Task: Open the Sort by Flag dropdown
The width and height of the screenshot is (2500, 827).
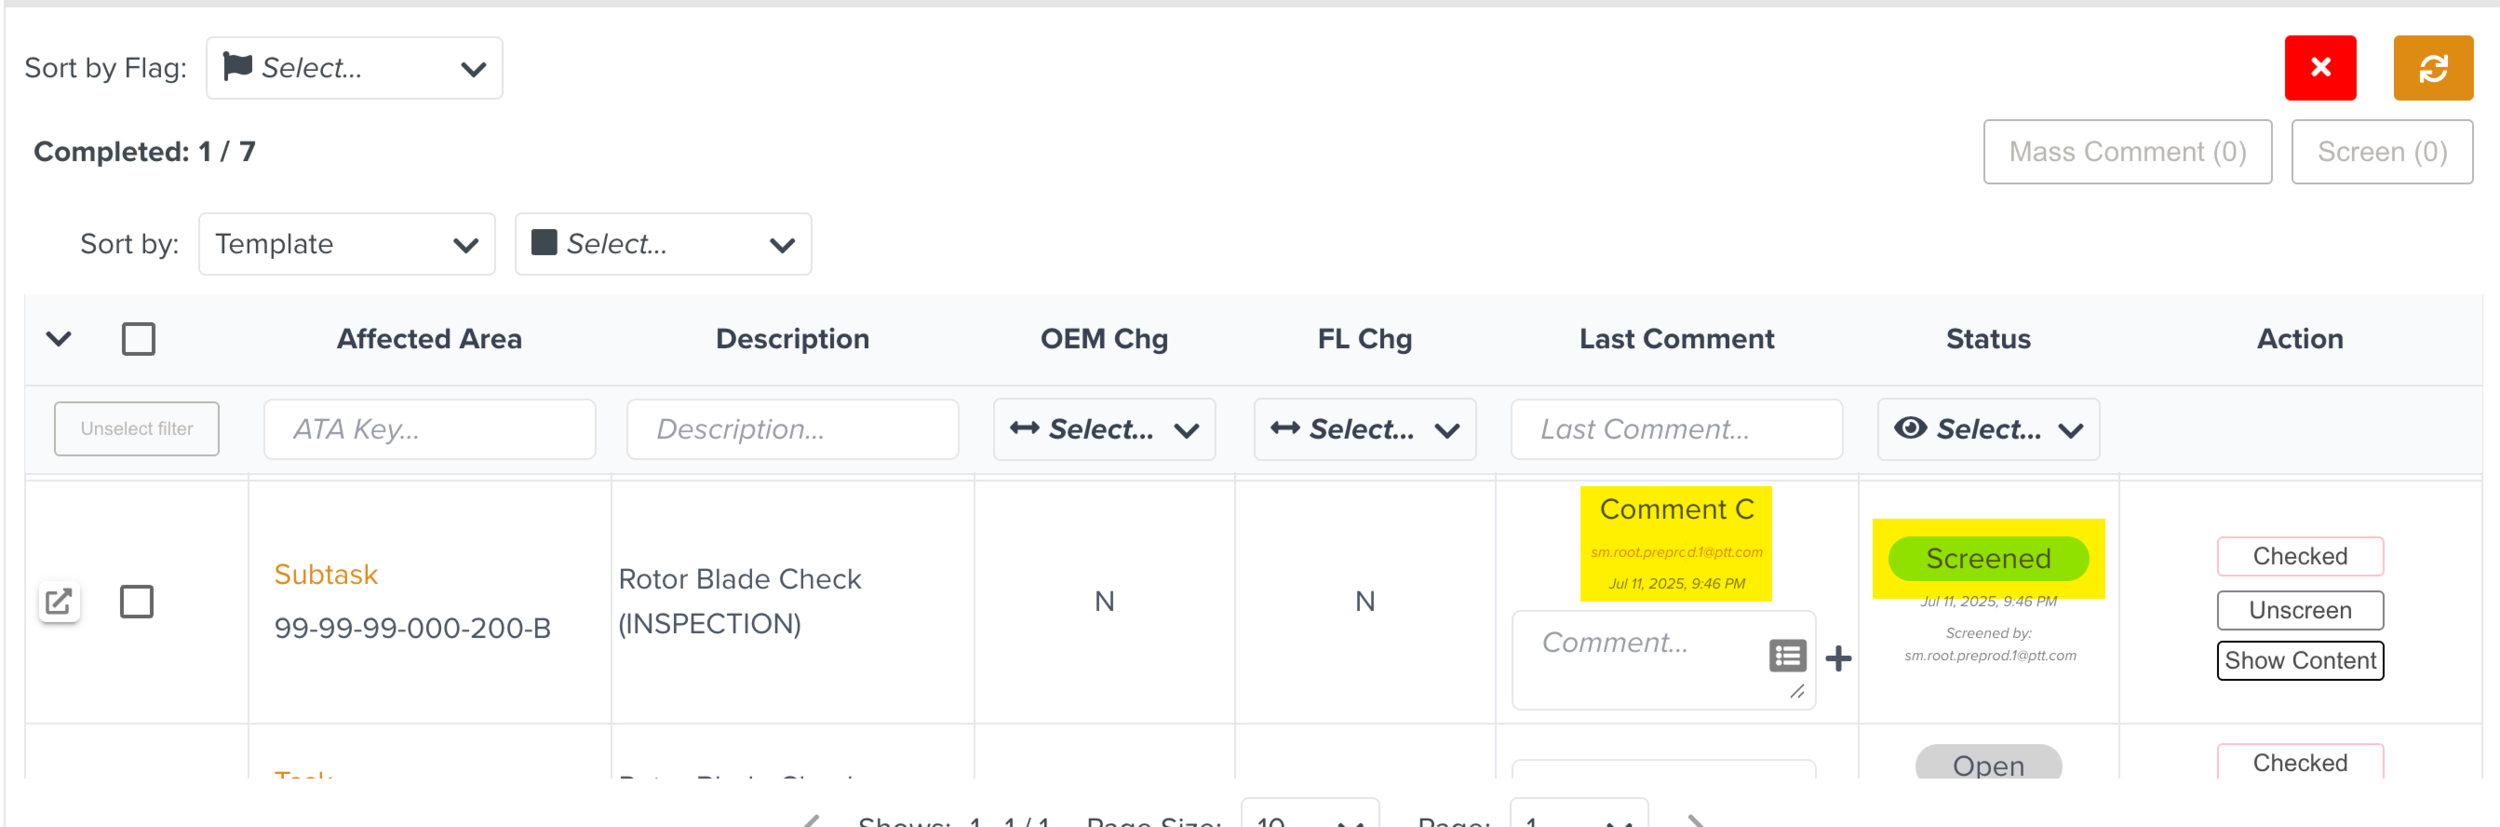Action: [354, 68]
